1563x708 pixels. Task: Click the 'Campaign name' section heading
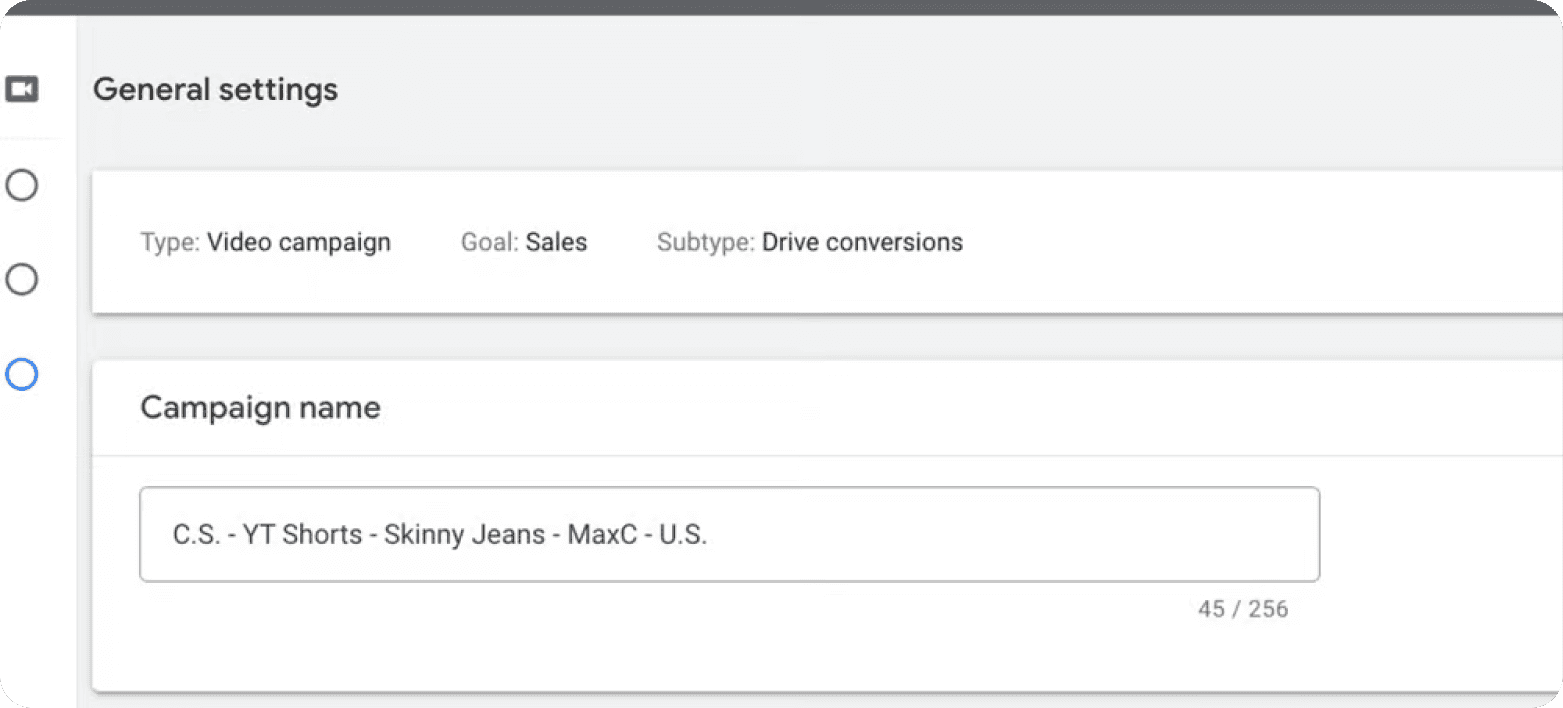click(x=260, y=408)
